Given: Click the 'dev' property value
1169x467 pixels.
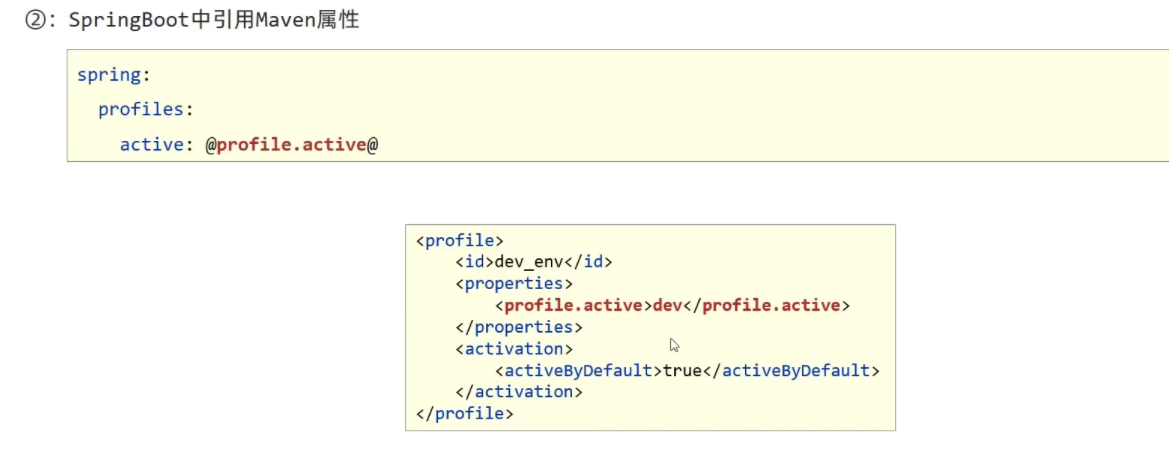Looking at the screenshot, I should [667, 305].
